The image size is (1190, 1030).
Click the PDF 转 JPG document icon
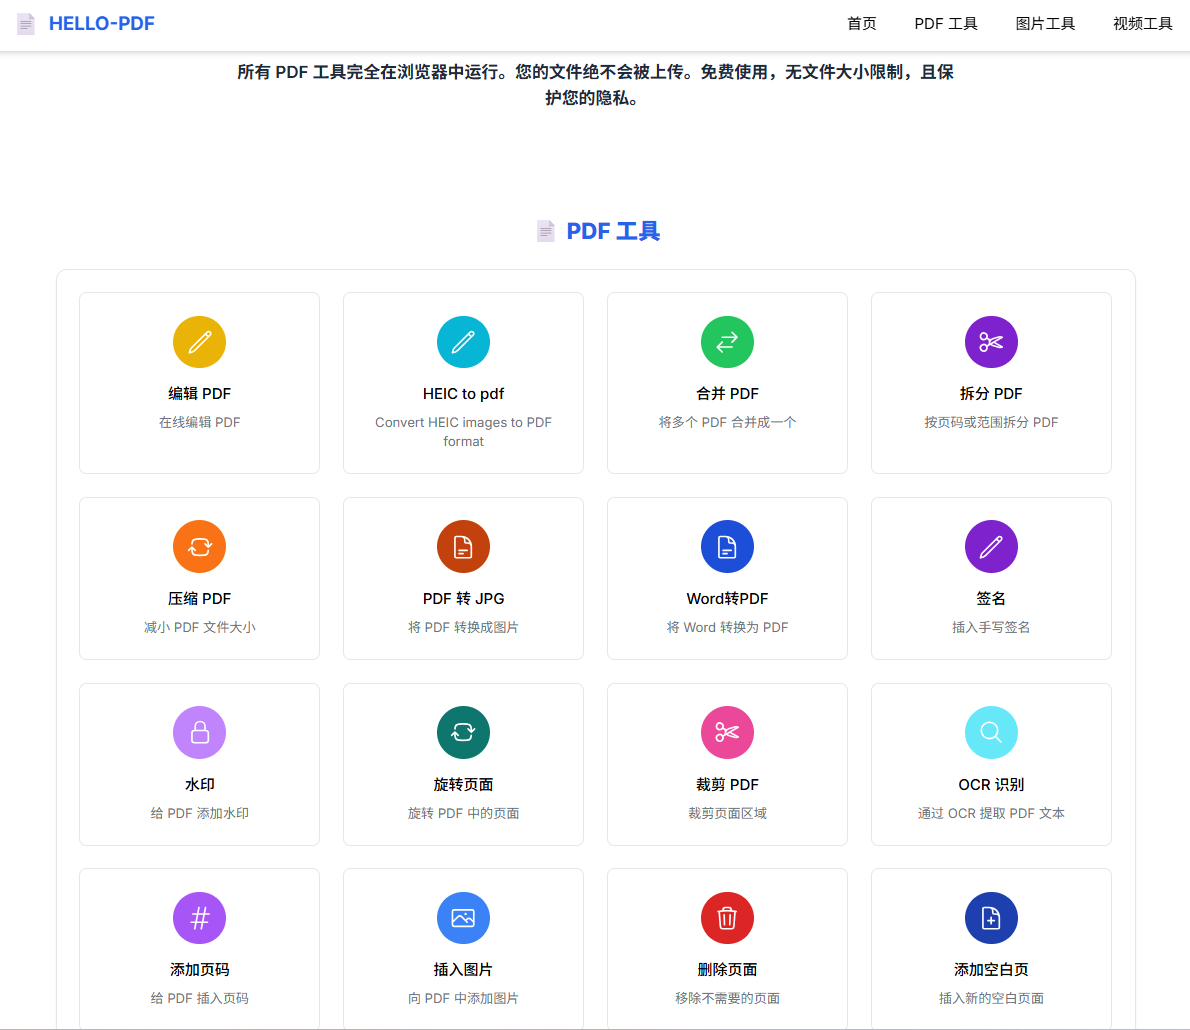coord(463,546)
